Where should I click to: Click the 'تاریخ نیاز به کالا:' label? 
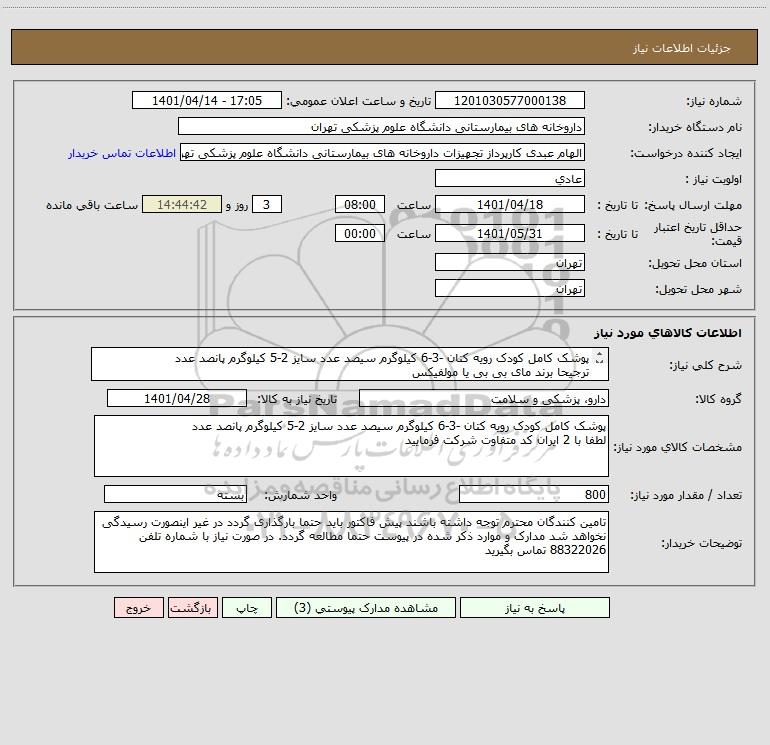297,399
